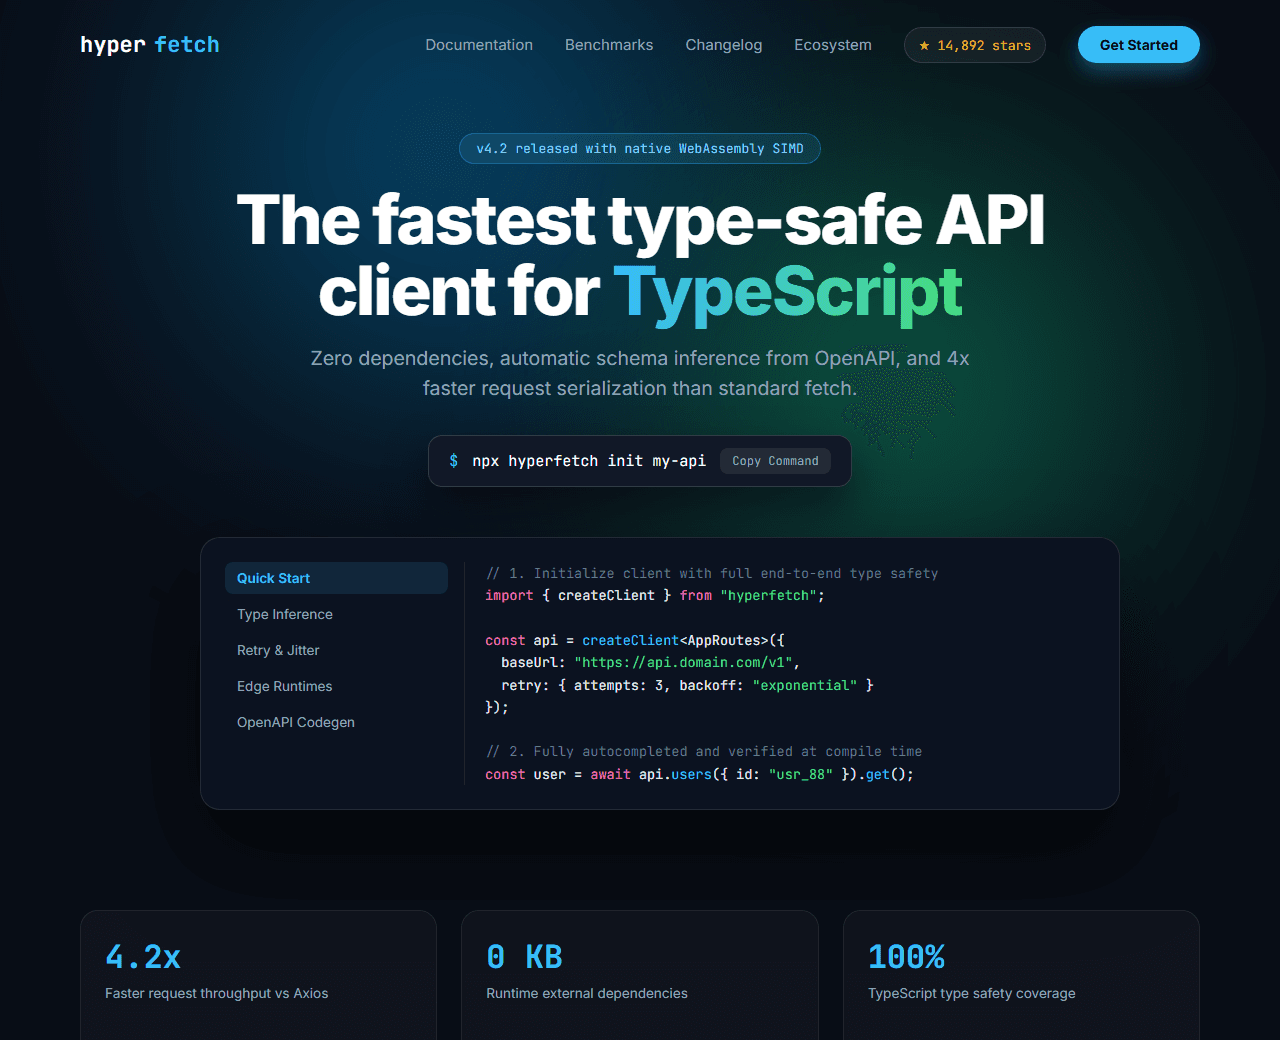Click the TypeScript gradient headline word
Viewport: 1280px width, 1040px height.
point(788,292)
